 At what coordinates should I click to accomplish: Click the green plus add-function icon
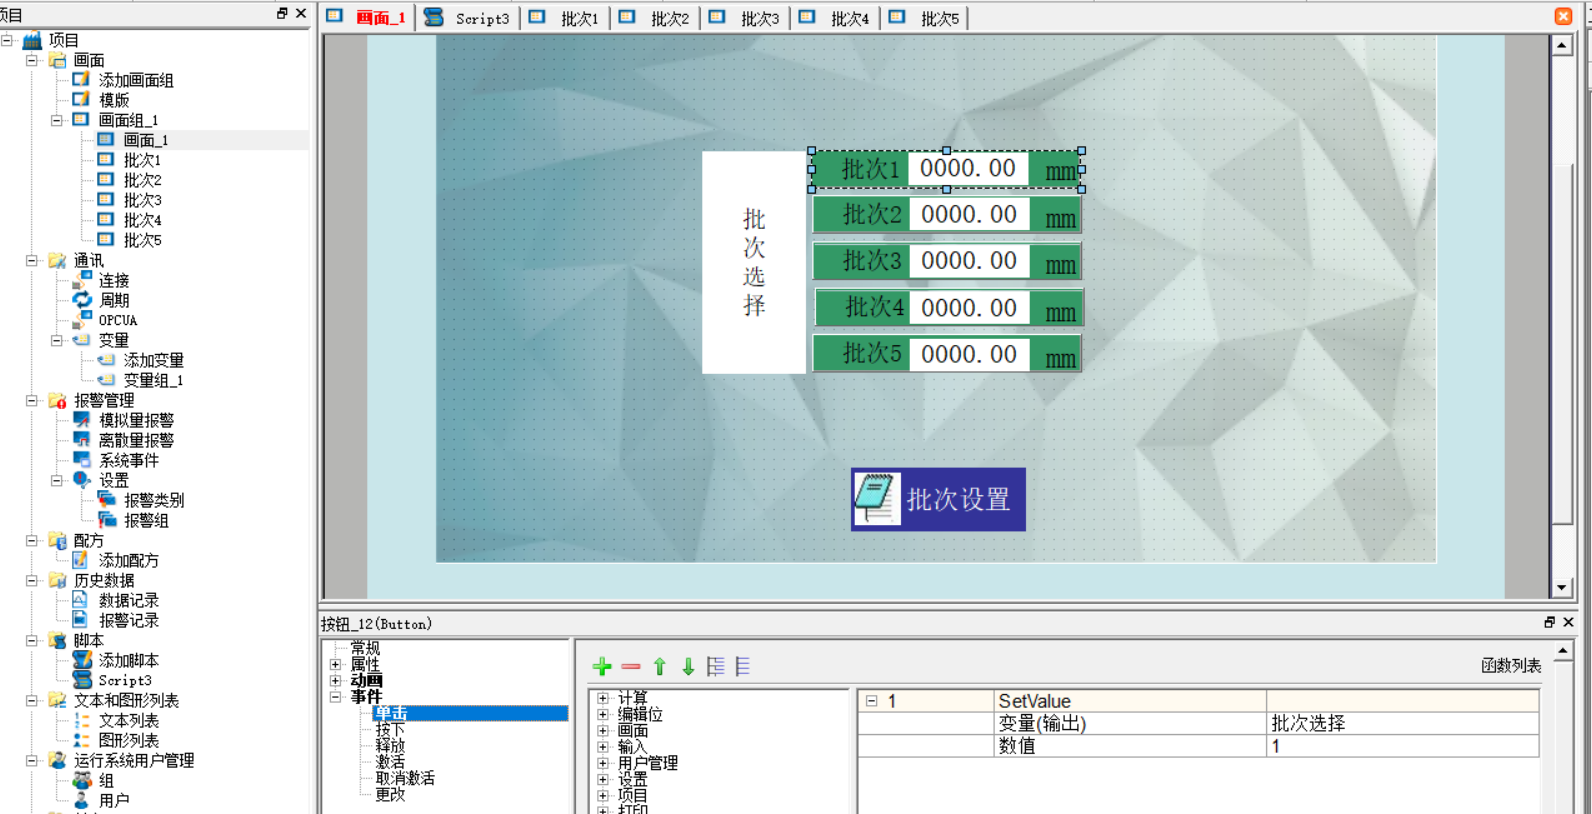click(602, 667)
